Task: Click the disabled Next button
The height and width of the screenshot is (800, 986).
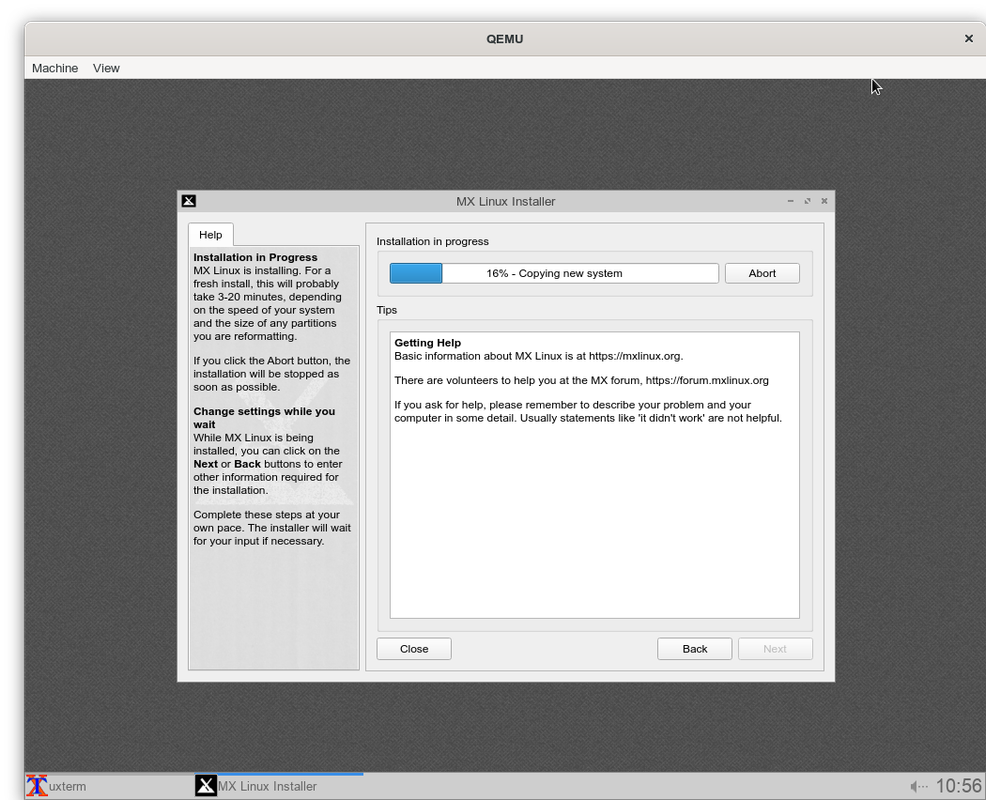Action: pos(775,649)
